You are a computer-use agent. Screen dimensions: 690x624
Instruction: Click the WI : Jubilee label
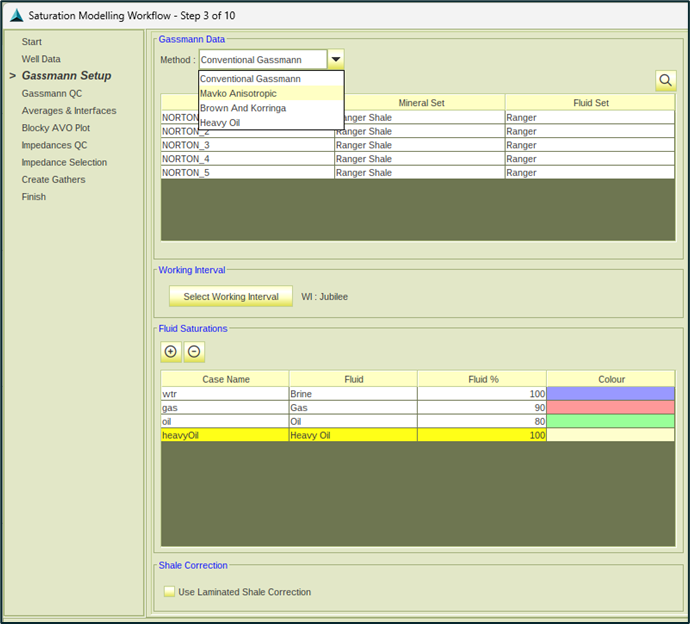click(x=324, y=297)
